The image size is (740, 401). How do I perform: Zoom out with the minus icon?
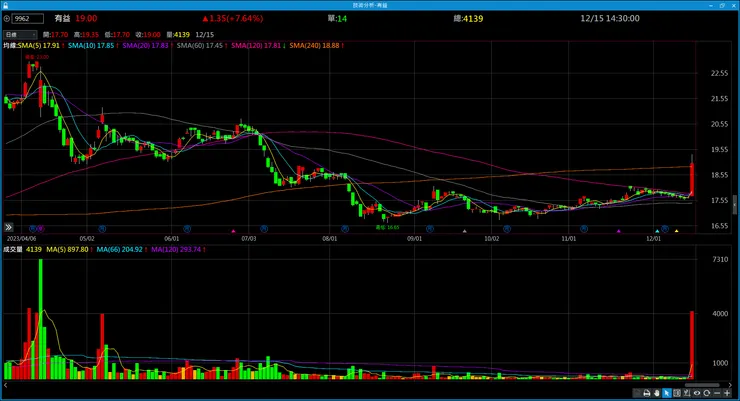click(x=717, y=393)
